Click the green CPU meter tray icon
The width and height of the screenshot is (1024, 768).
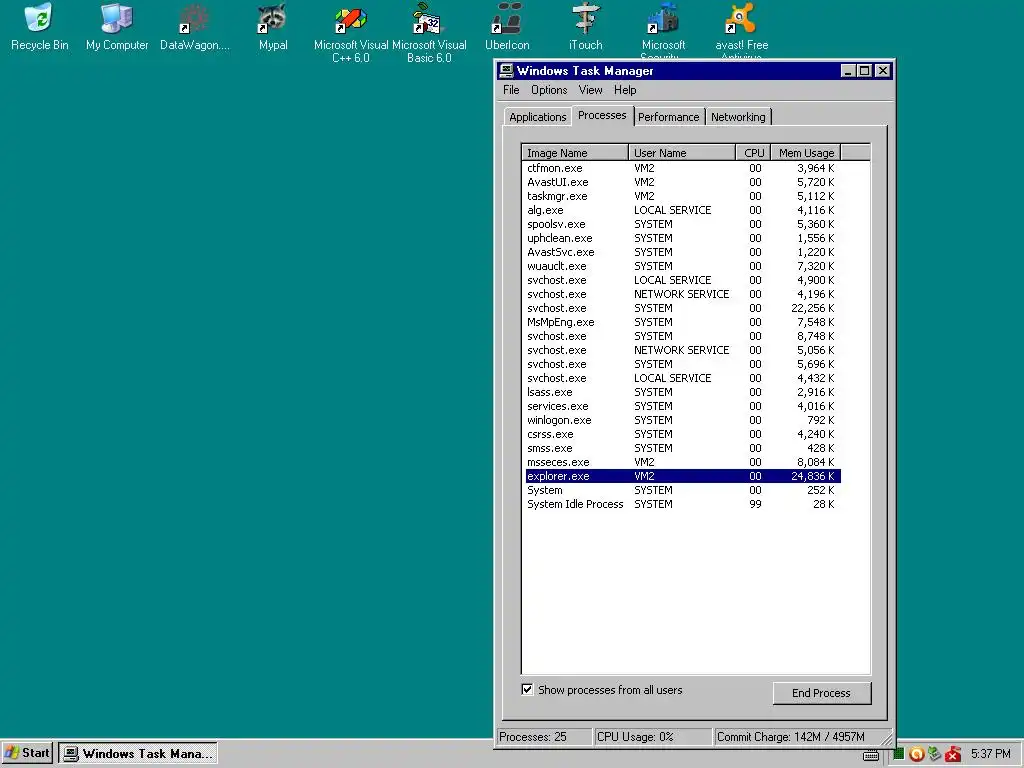tap(899, 754)
